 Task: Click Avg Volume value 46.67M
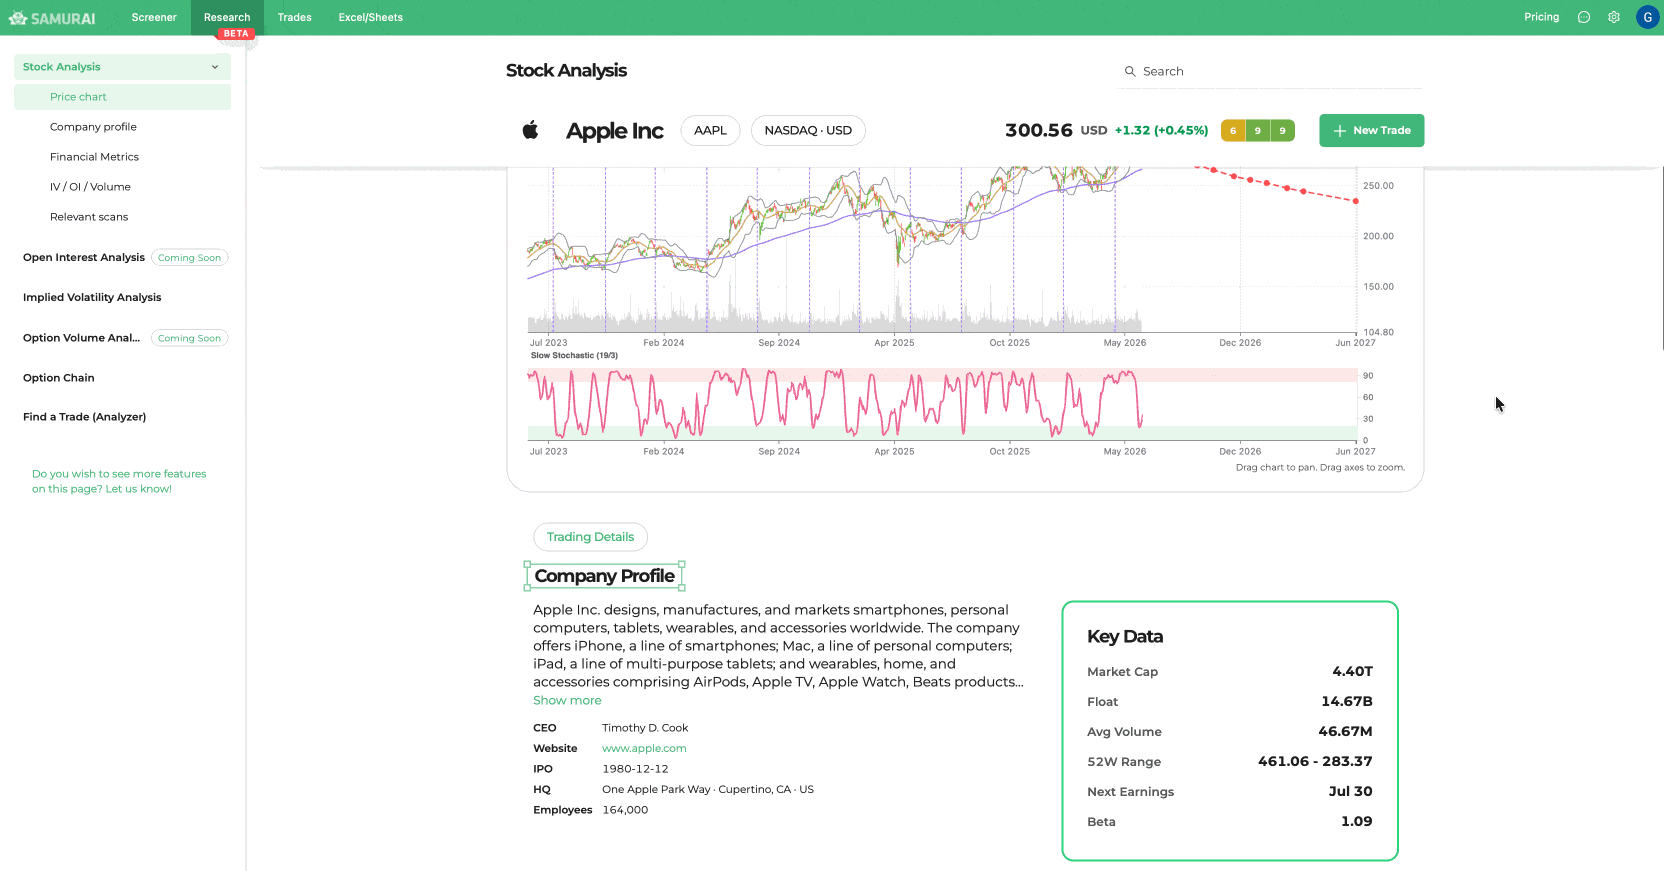[1345, 731]
